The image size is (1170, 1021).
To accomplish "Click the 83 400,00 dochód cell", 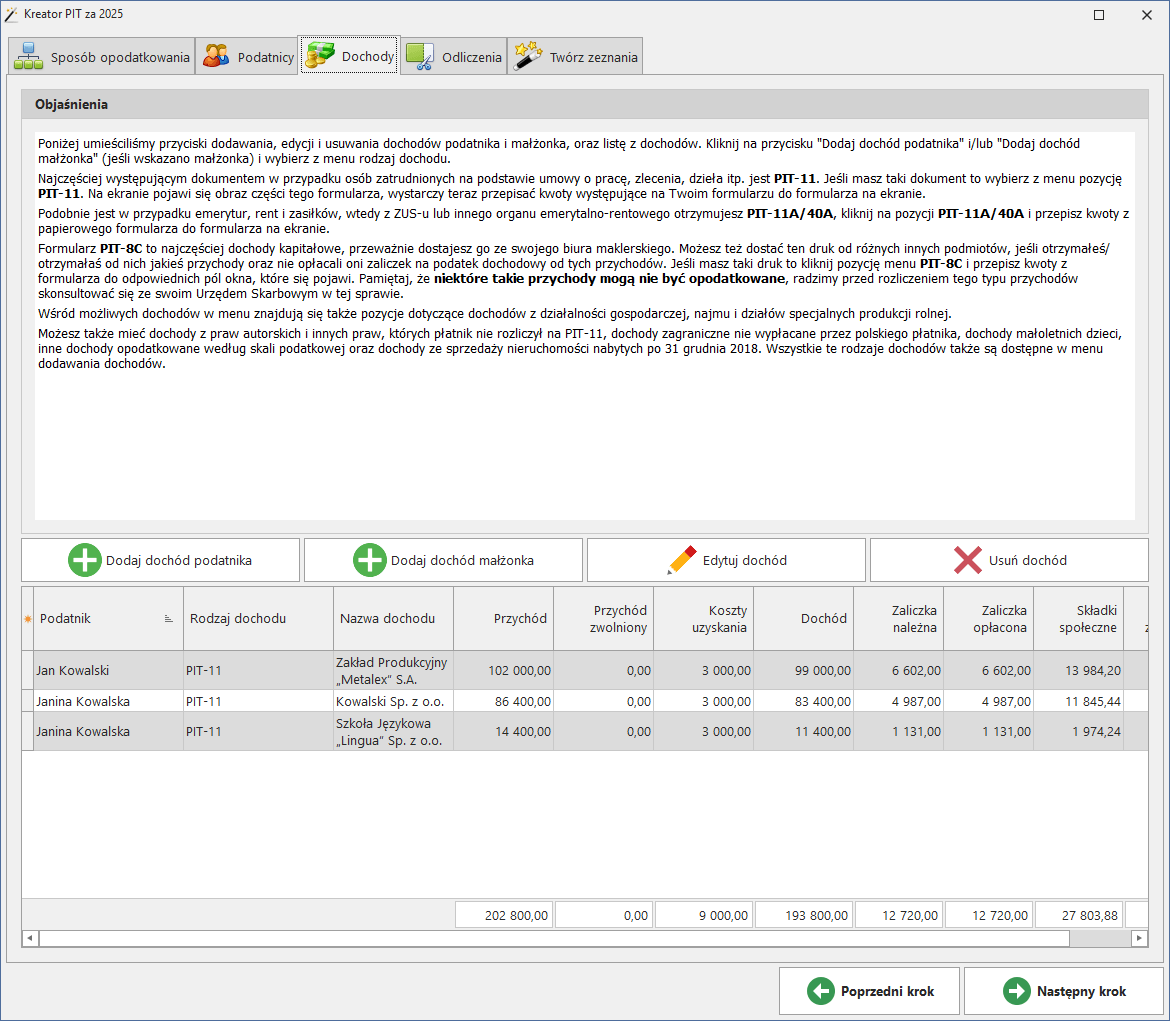I will (804, 701).
